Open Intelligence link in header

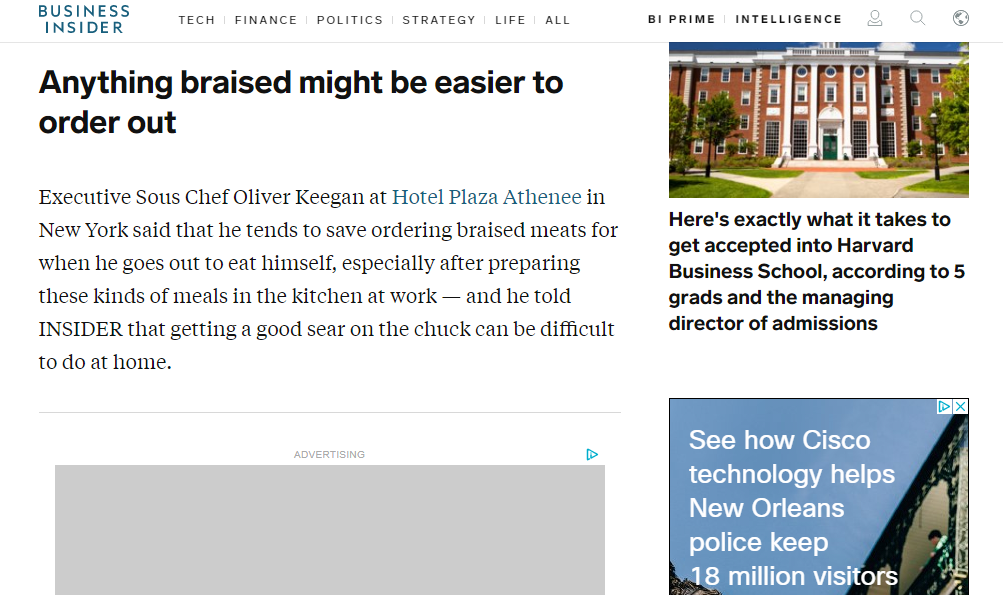(x=788, y=19)
